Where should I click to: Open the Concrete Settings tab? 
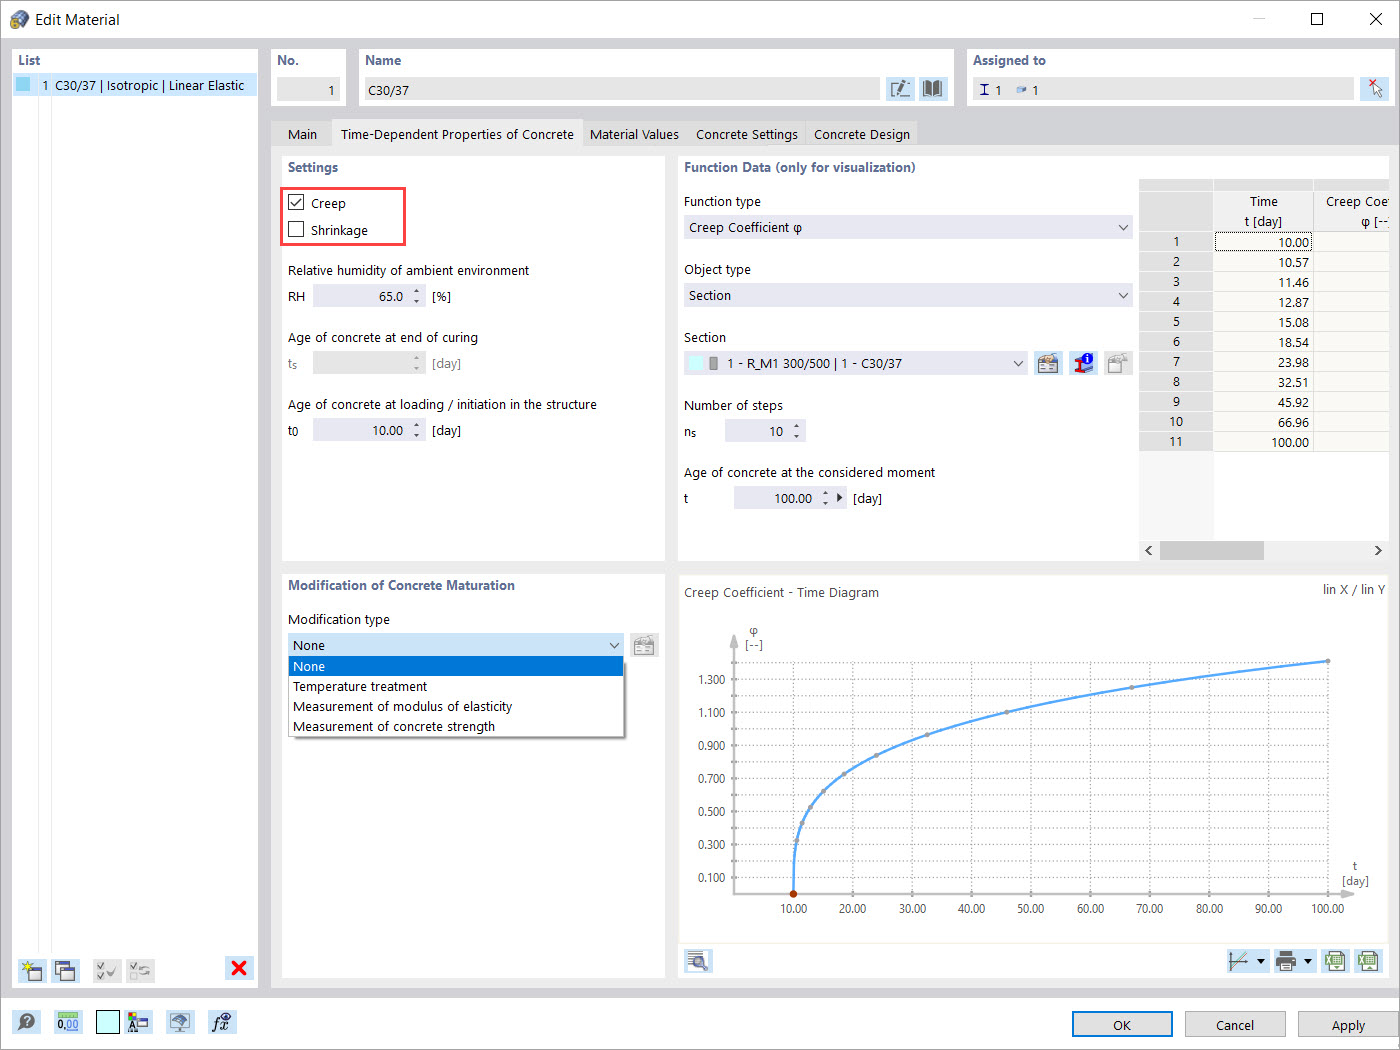pyautogui.click(x=747, y=134)
